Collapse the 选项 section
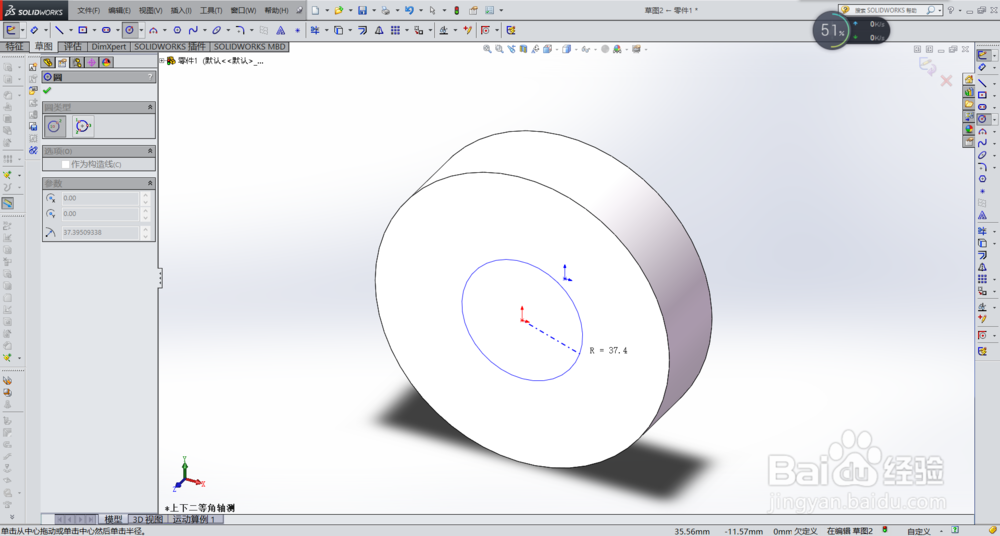This screenshot has width=1000, height=536. (x=151, y=151)
